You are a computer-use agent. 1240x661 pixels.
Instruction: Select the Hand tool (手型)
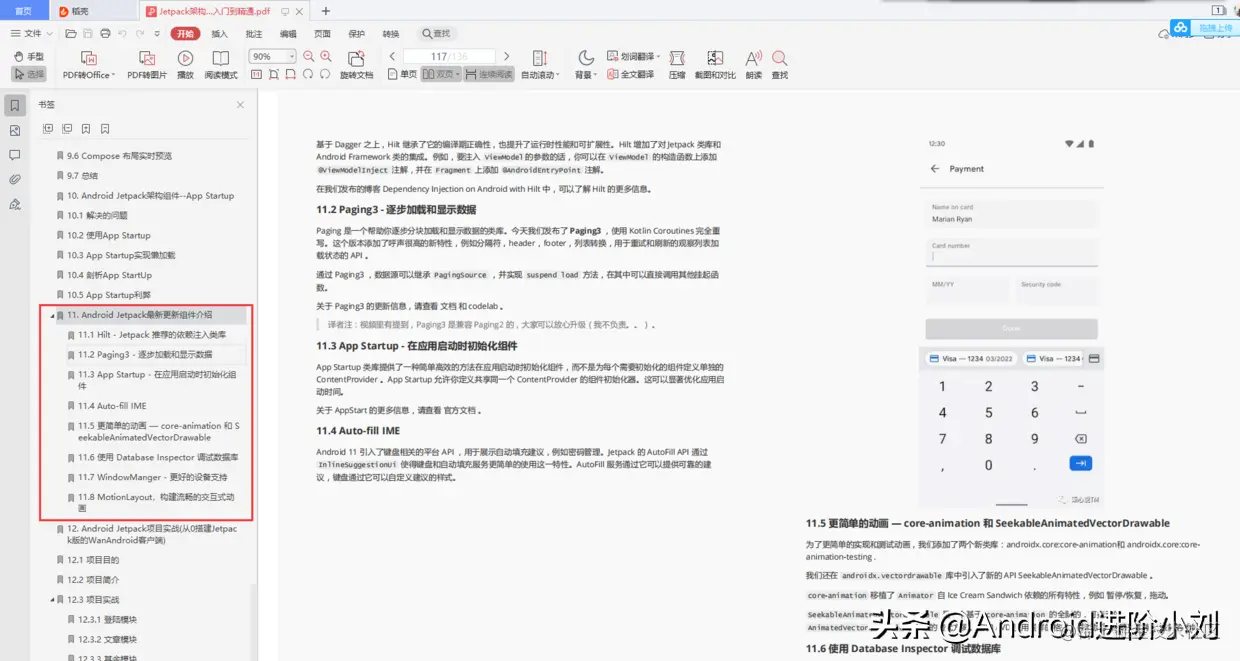[29, 57]
